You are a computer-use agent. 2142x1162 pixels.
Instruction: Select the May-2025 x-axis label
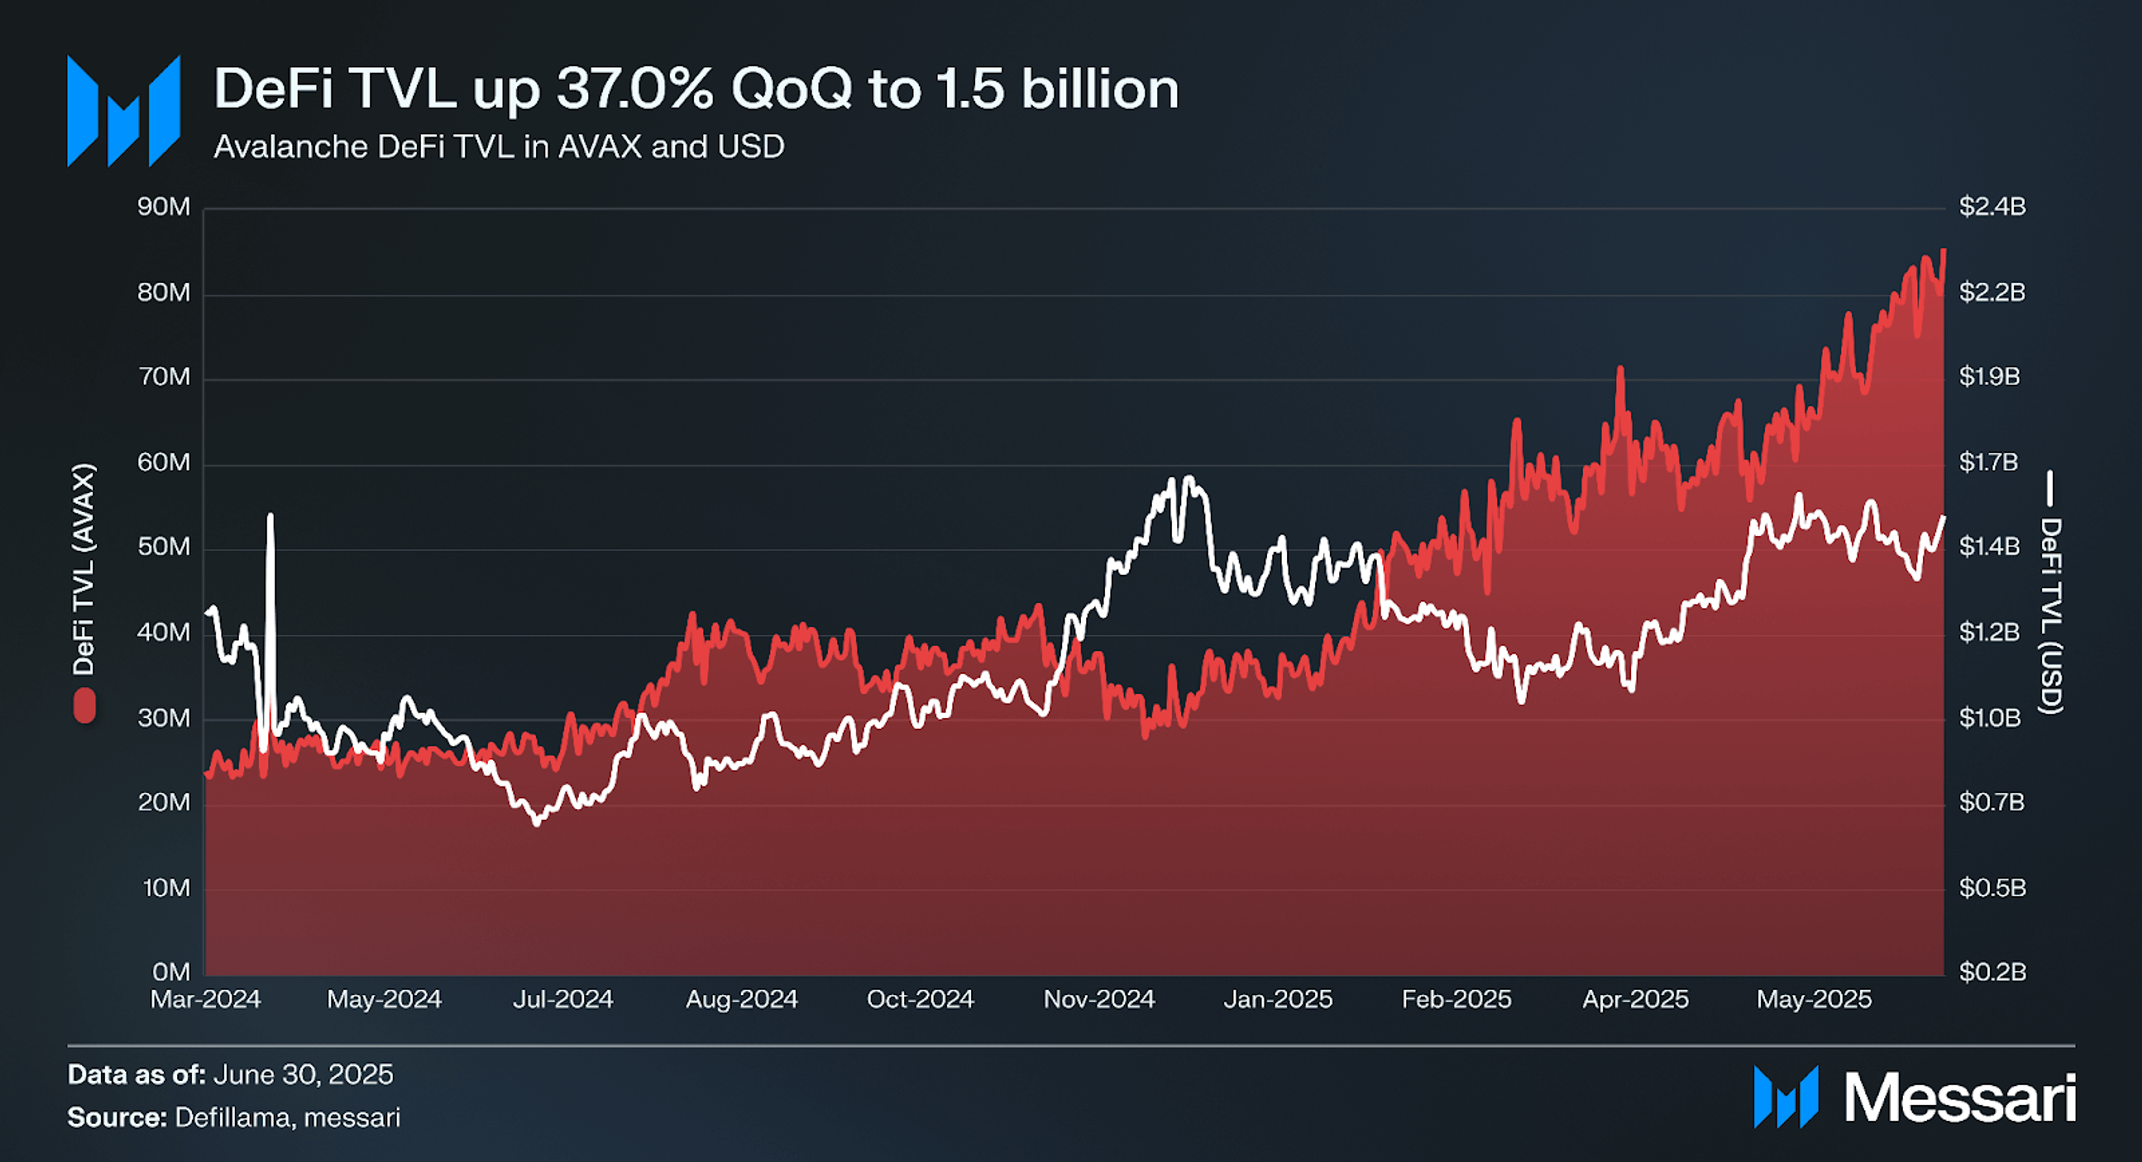1814,999
